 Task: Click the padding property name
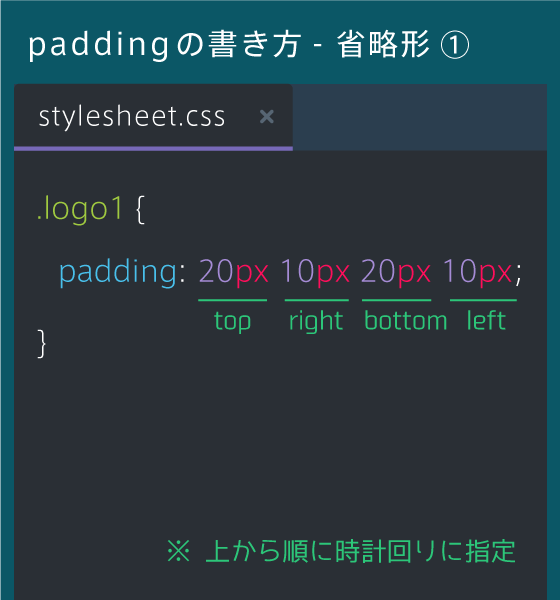[118, 272]
